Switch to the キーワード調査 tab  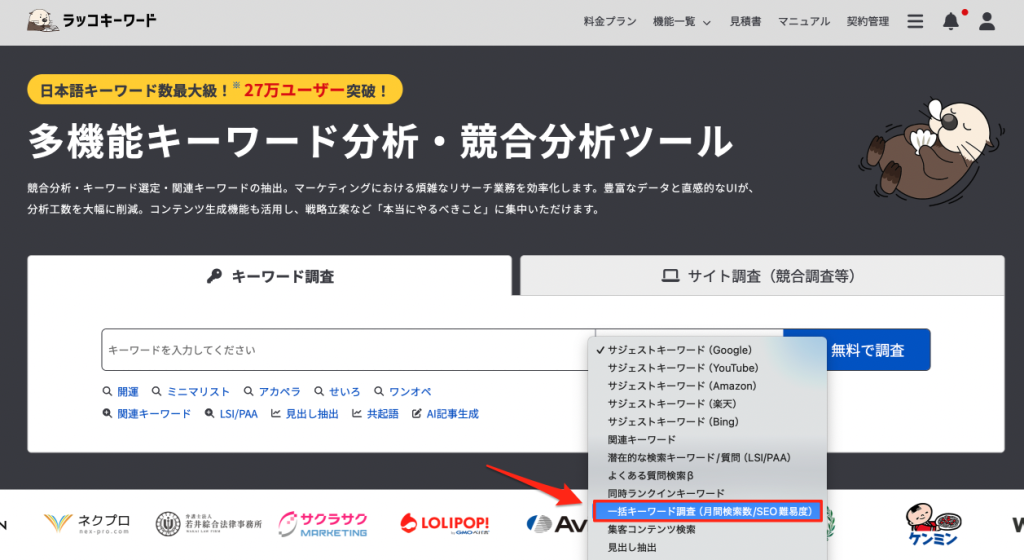[x=270, y=276]
